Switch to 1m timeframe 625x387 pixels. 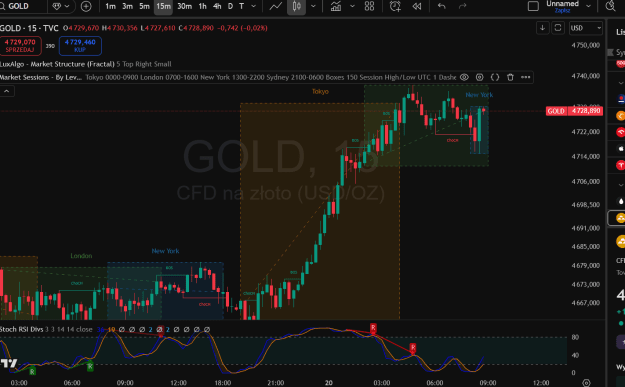(110, 6)
